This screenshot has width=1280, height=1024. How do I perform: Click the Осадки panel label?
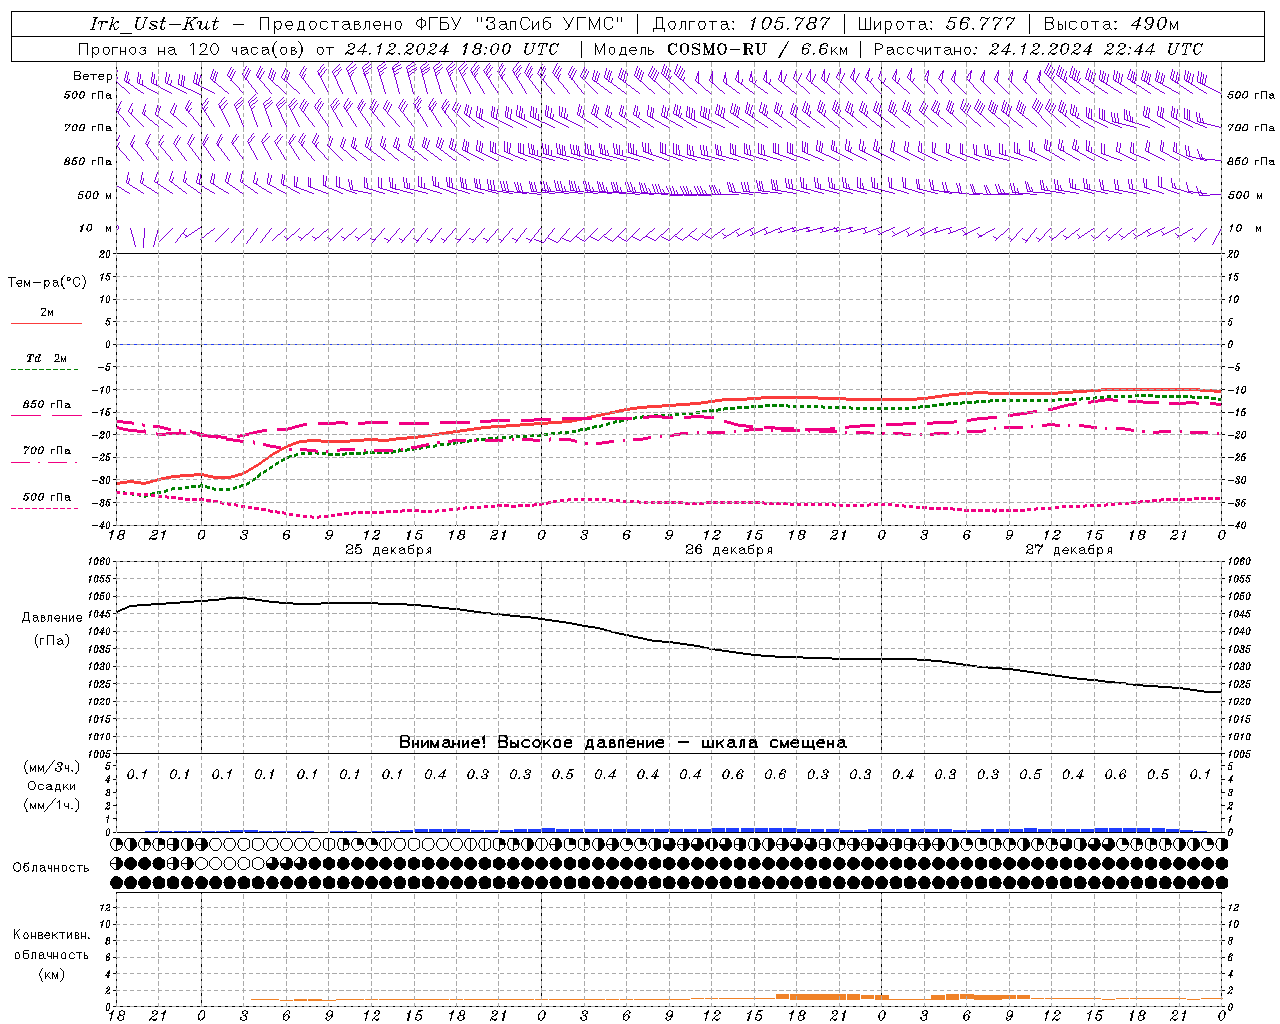pos(51,786)
